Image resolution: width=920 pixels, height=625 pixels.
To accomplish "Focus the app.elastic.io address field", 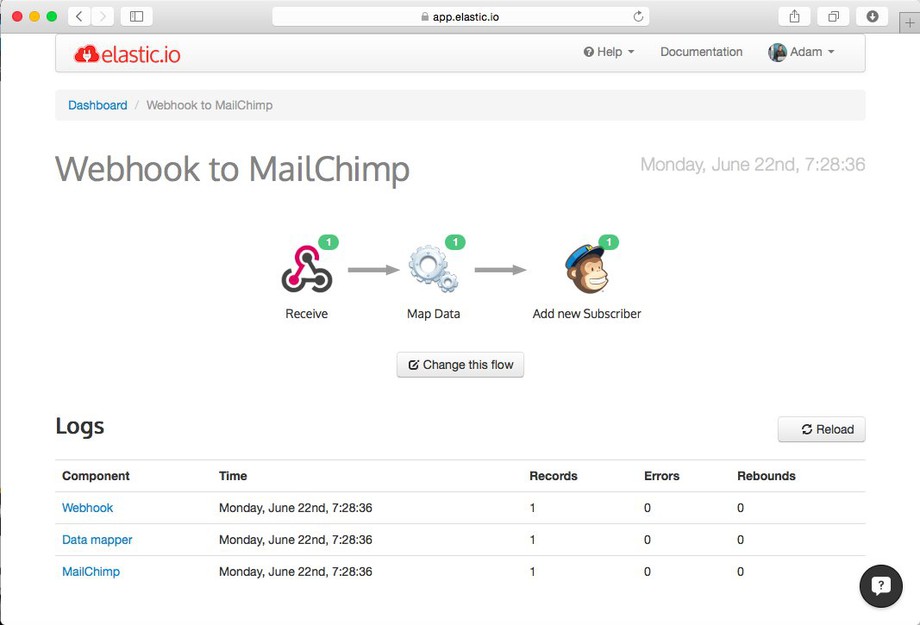I will coord(461,16).
